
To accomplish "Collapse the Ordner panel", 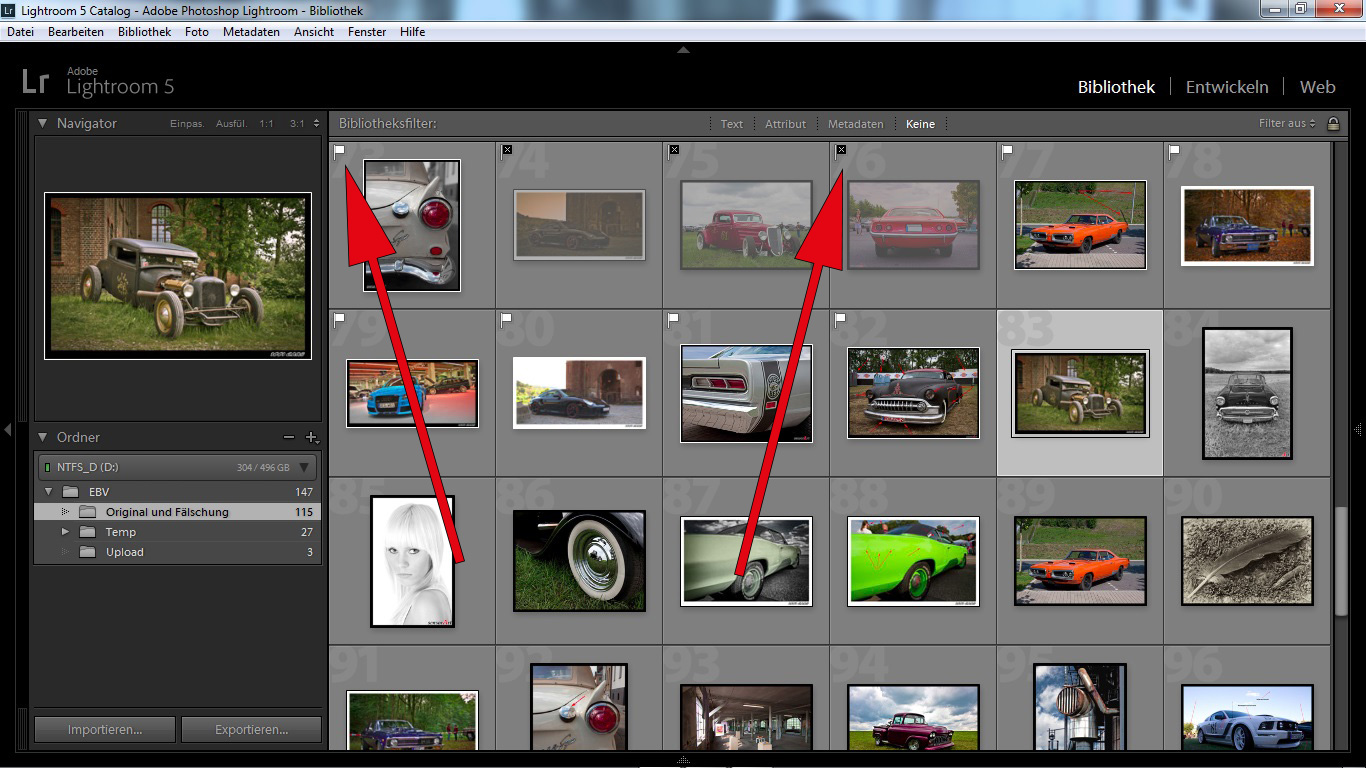I will (x=43, y=437).
